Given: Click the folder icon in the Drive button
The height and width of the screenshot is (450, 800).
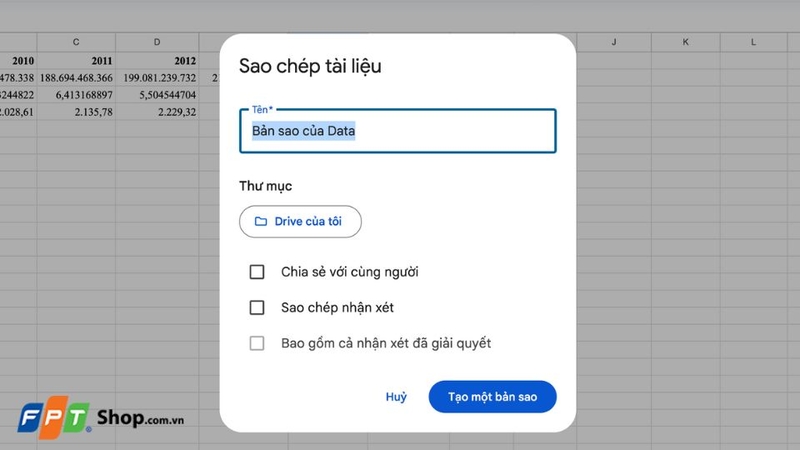Looking at the screenshot, I should (x=261, y=222).
